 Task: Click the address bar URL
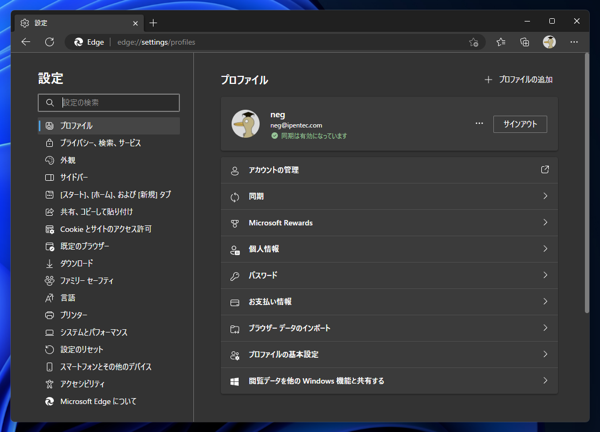tap(156, 42)
